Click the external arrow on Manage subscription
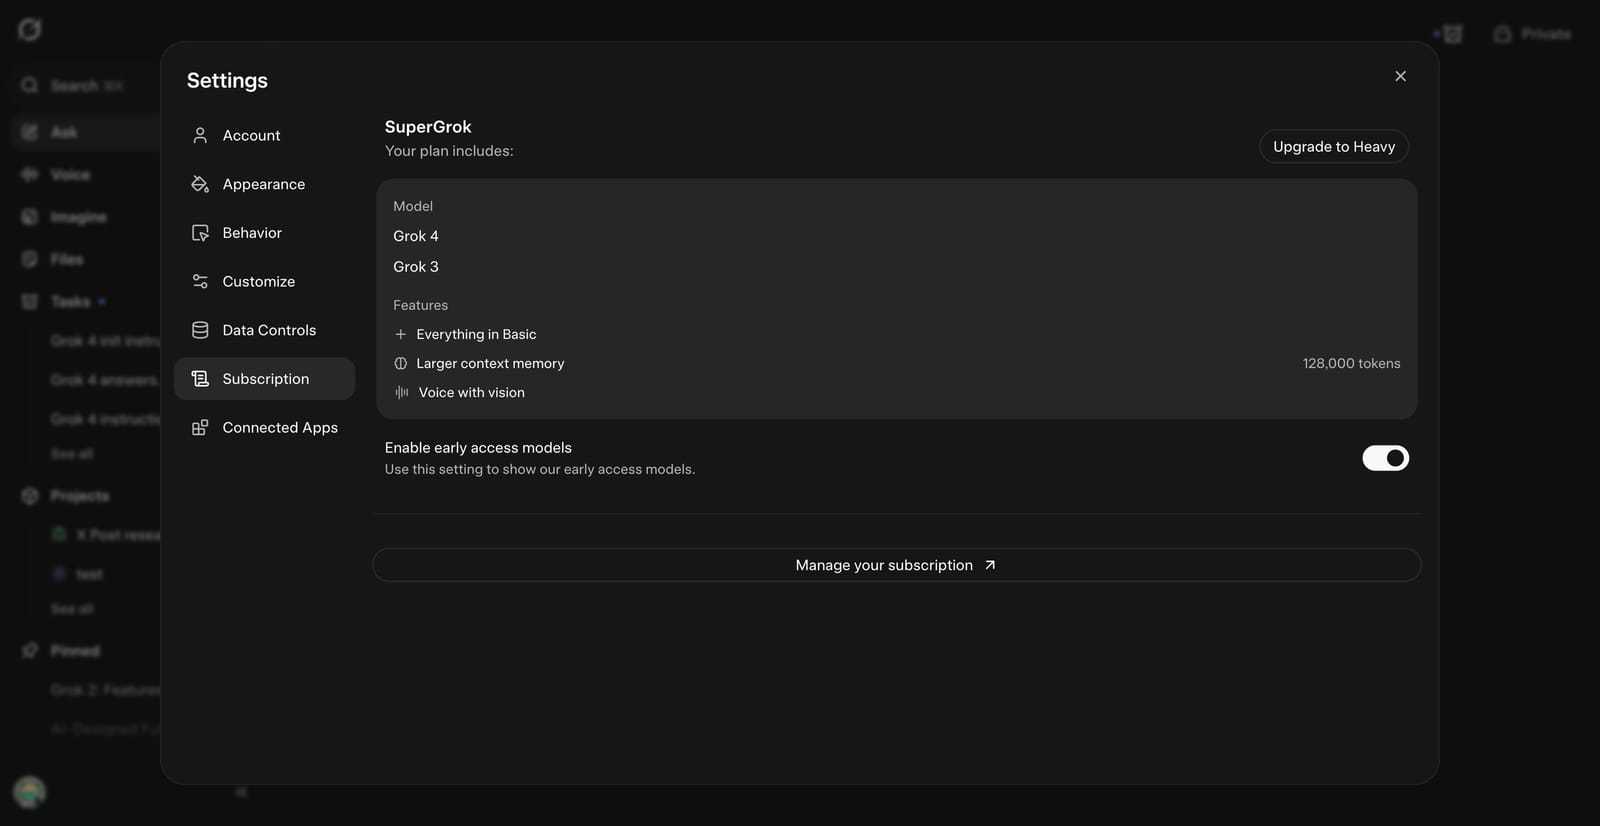This screenshot has width=1600, height=826. [990, 565]
